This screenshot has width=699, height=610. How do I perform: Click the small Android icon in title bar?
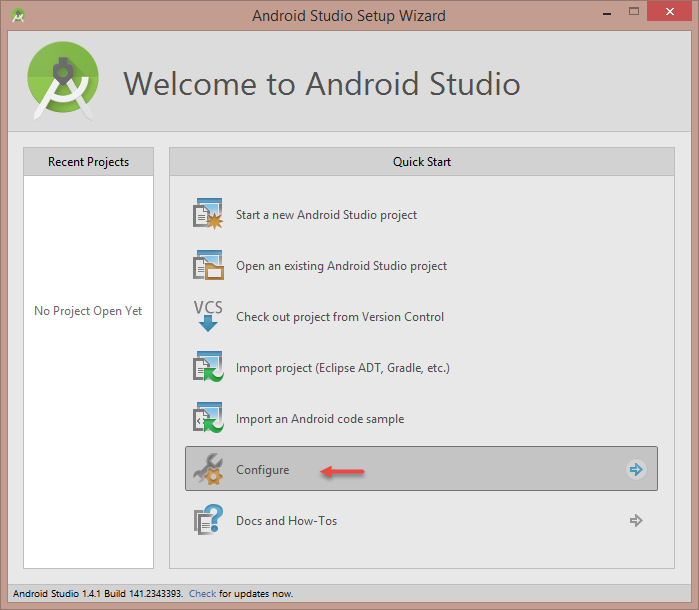(x=19, y=15)
